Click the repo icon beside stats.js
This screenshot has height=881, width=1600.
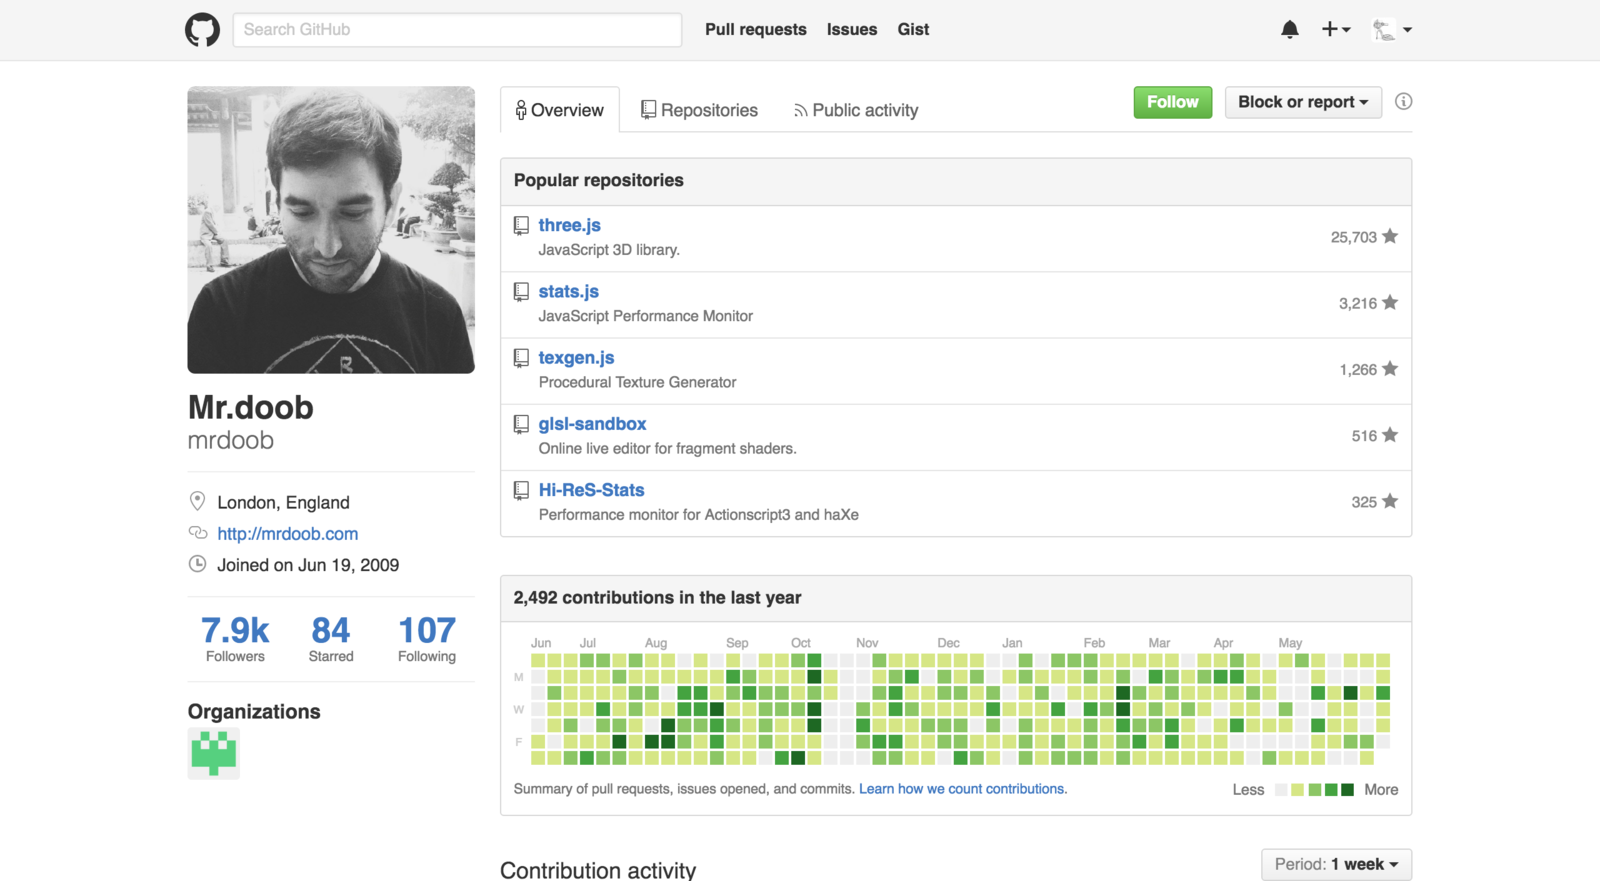coord(521,292)
